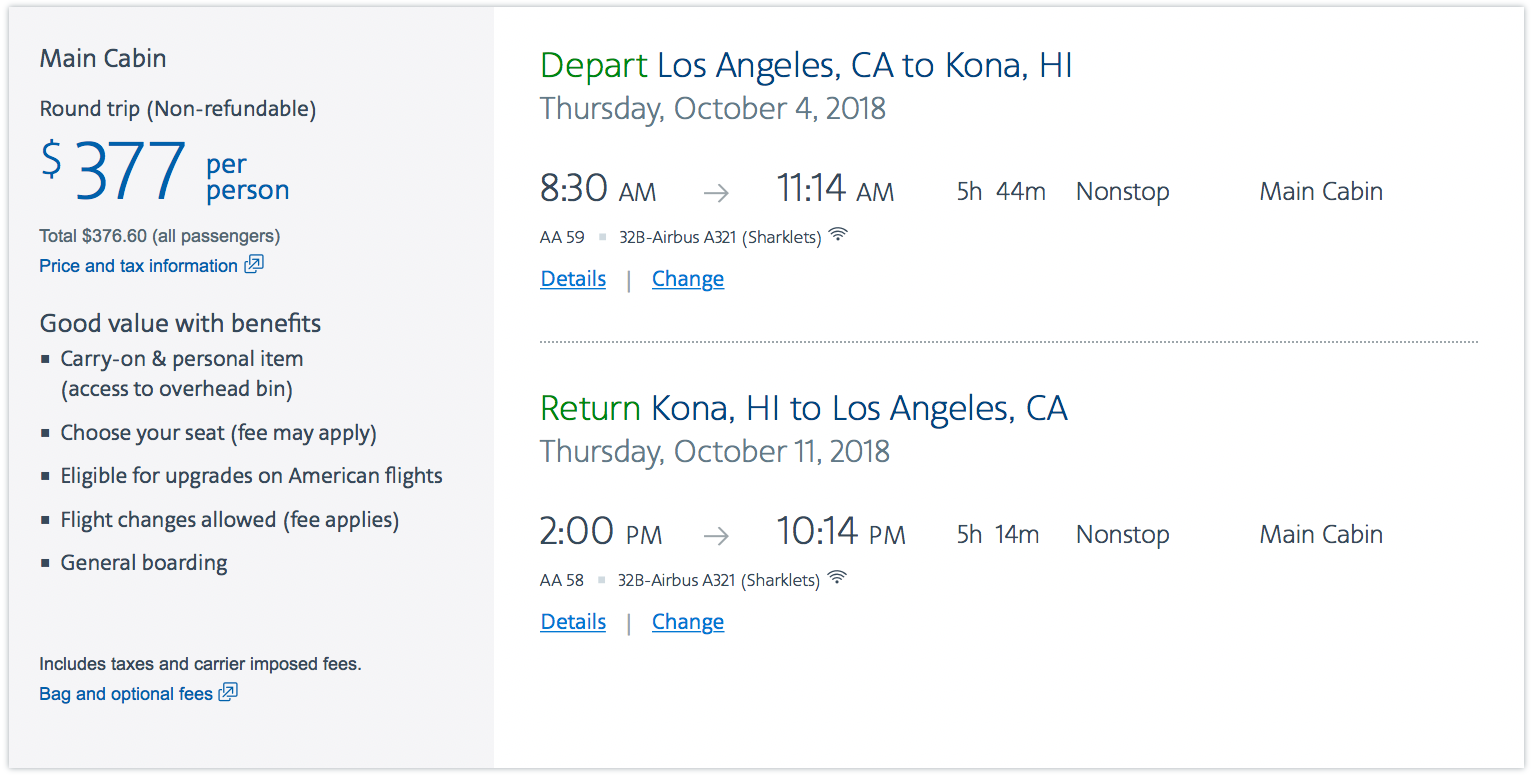Click the return flight arrow icon

[x=715, y=536]
